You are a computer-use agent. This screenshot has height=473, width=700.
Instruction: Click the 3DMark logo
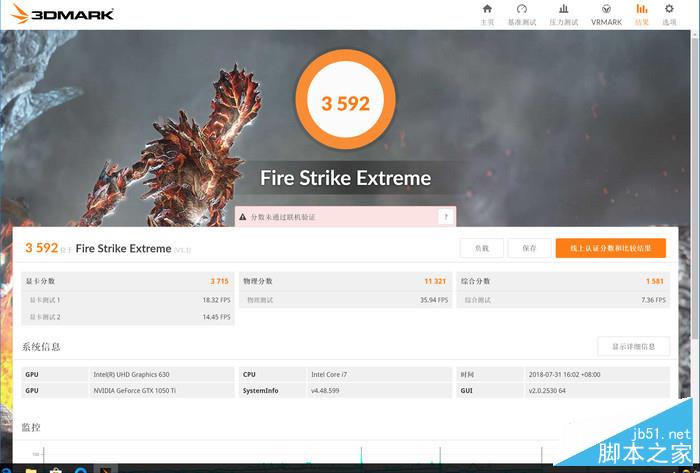(62, 13)
